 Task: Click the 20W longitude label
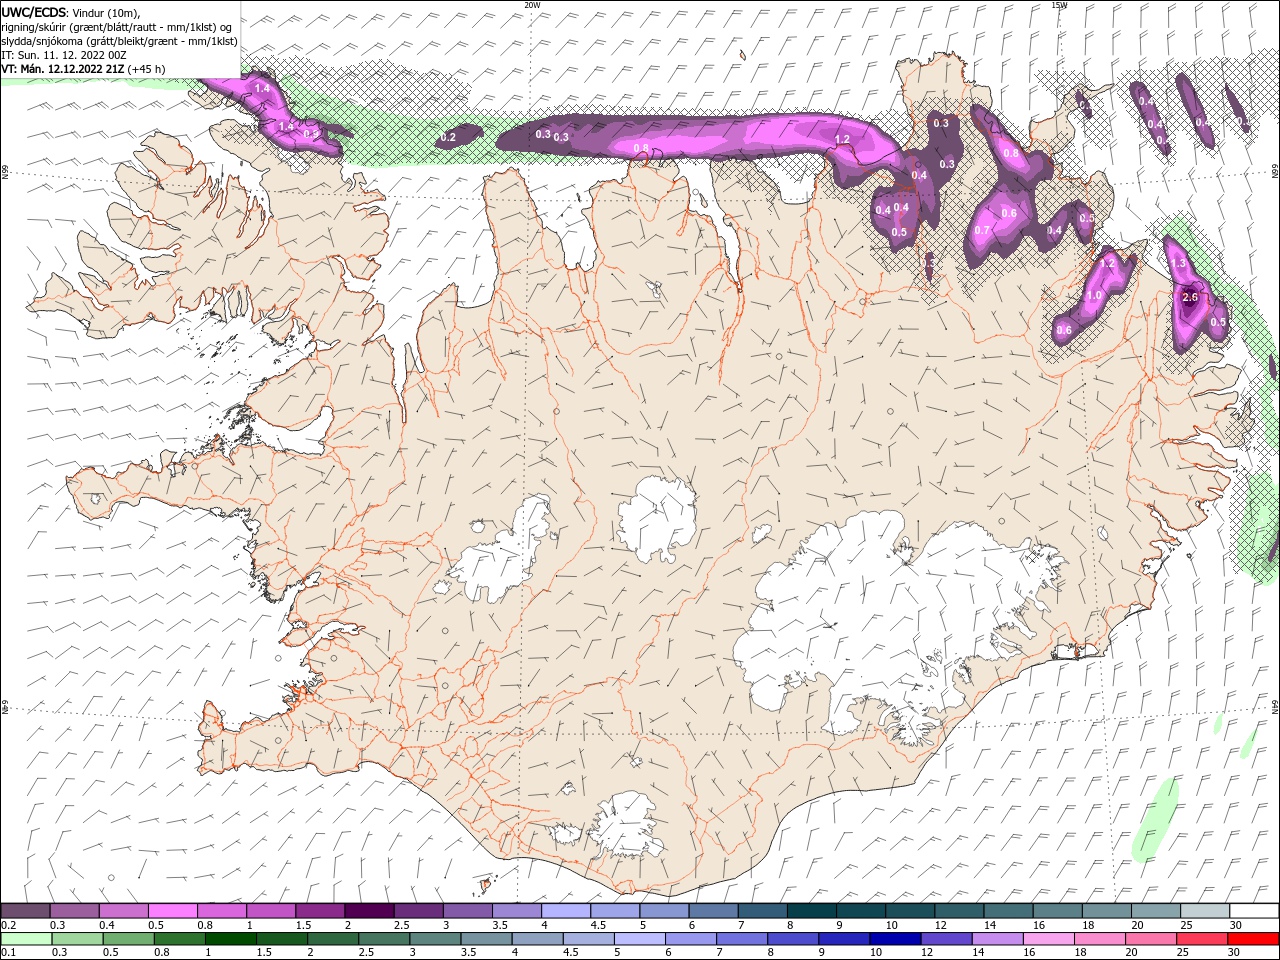532,5
